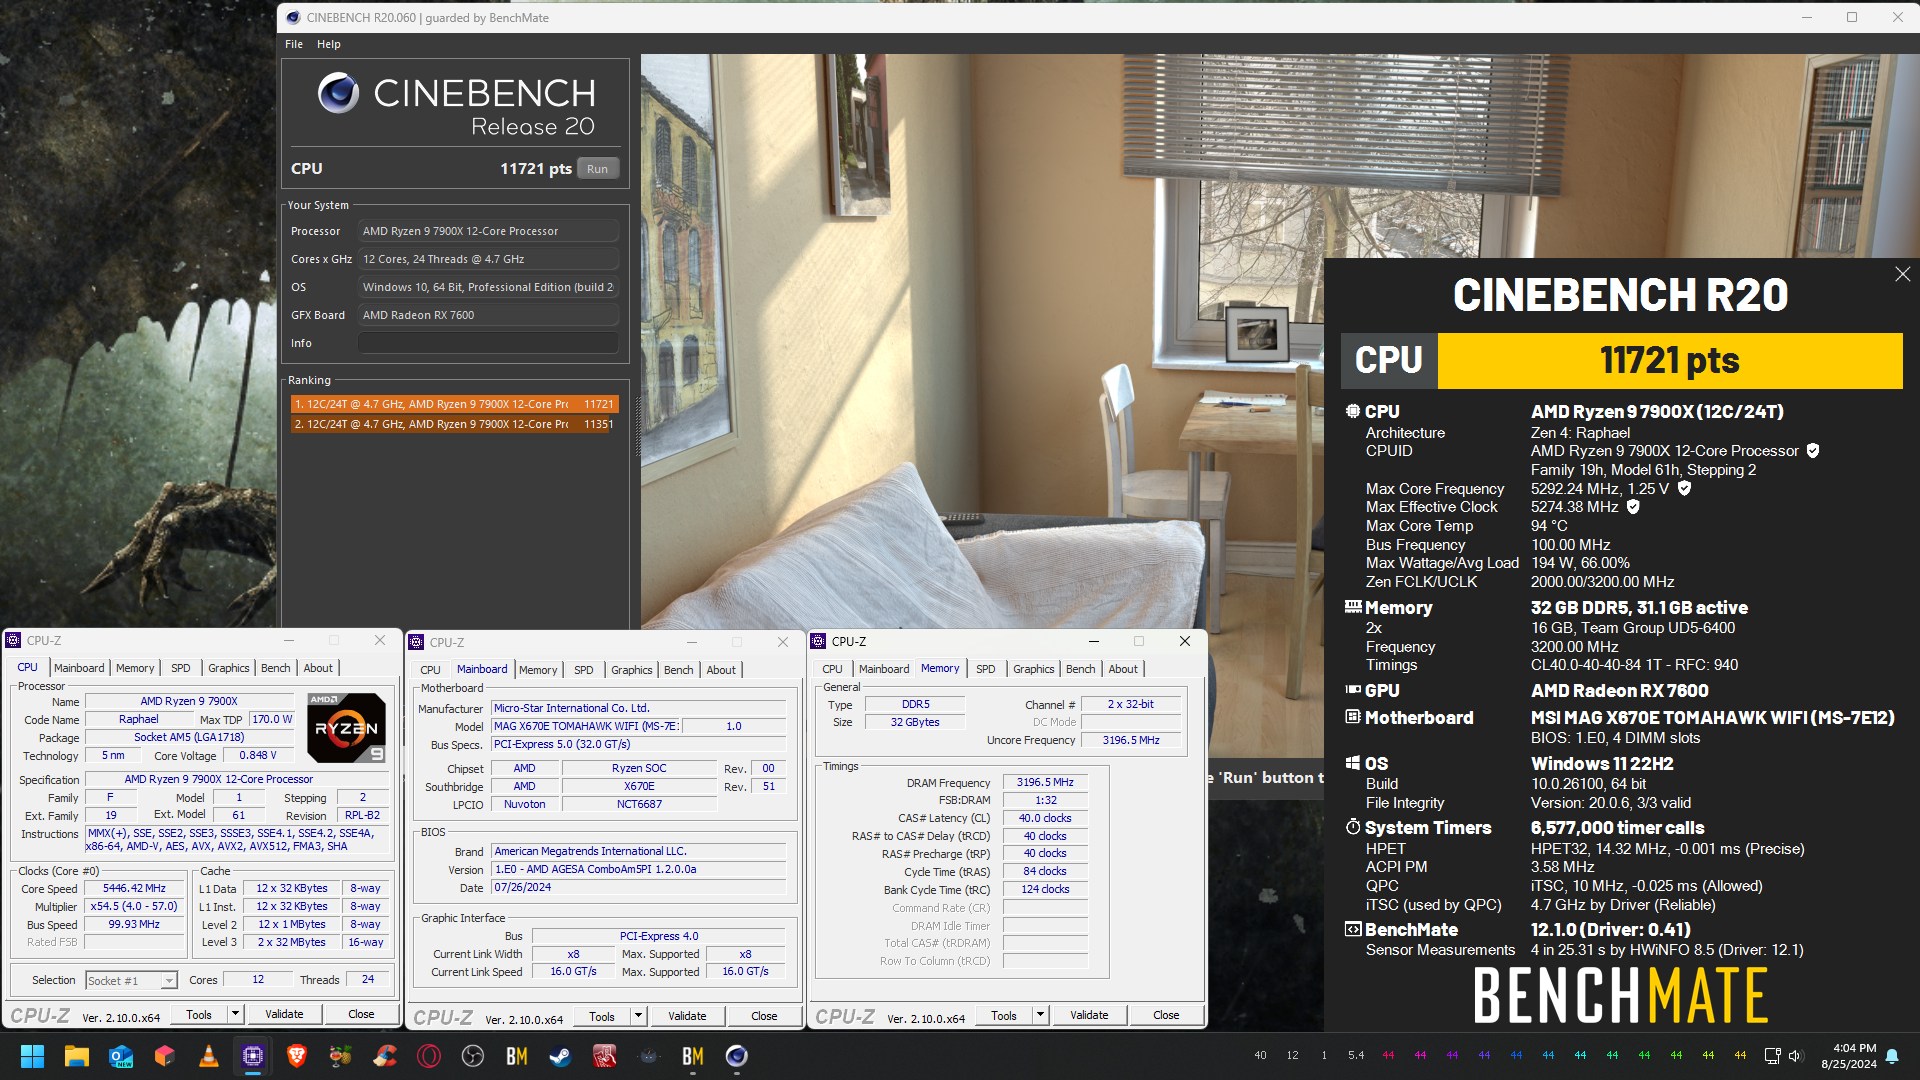Click the Memory section icon in BenchMate
This screenshot has width=1920, height=1080.
(x=1353, y=607)
